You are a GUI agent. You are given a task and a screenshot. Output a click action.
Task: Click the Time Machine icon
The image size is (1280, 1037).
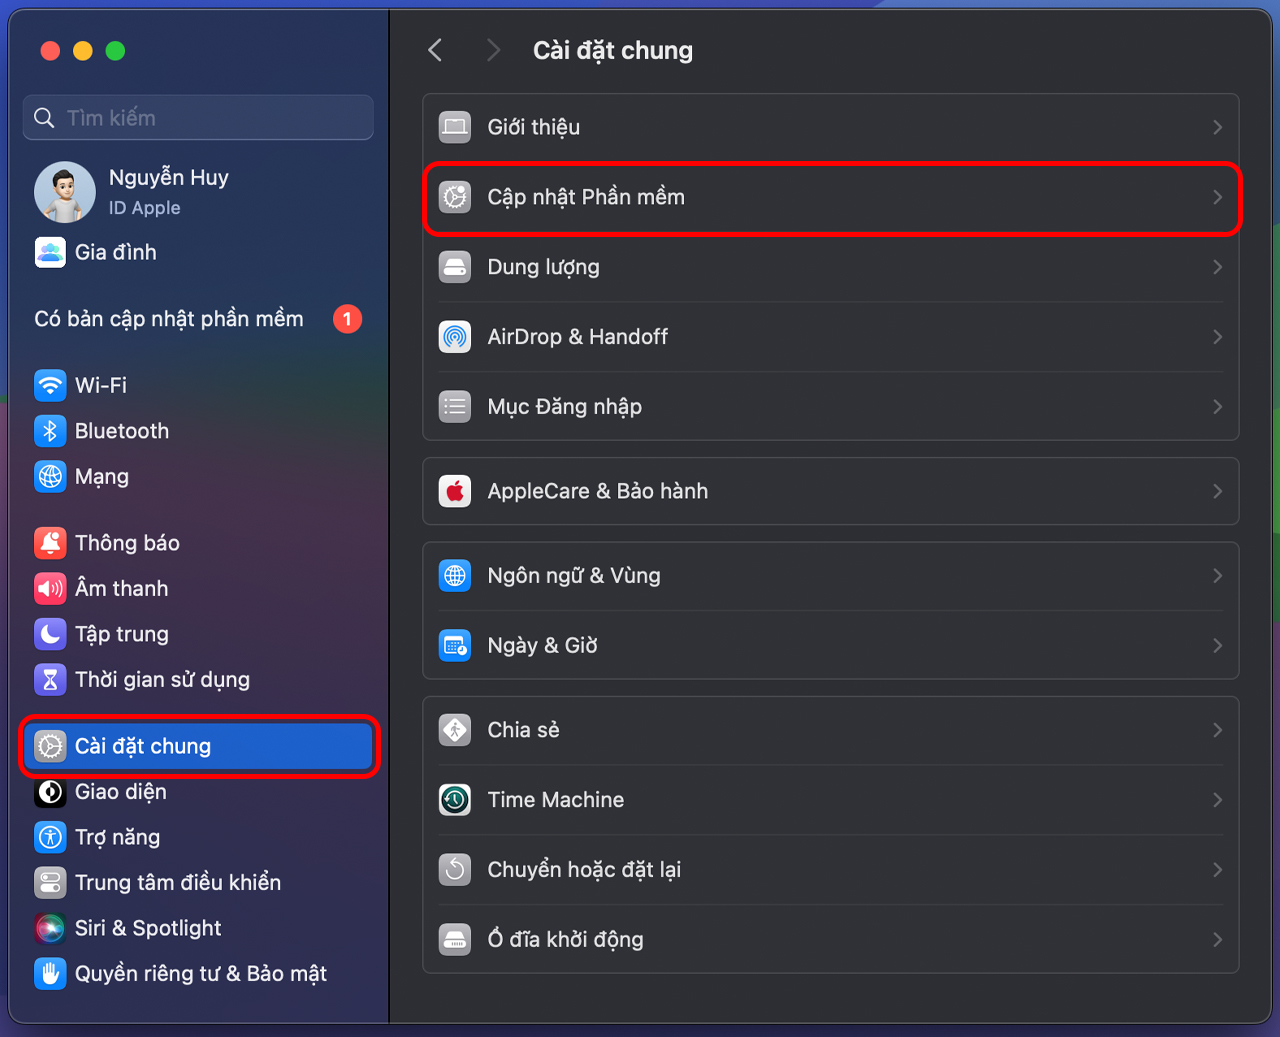pos(455,800)
